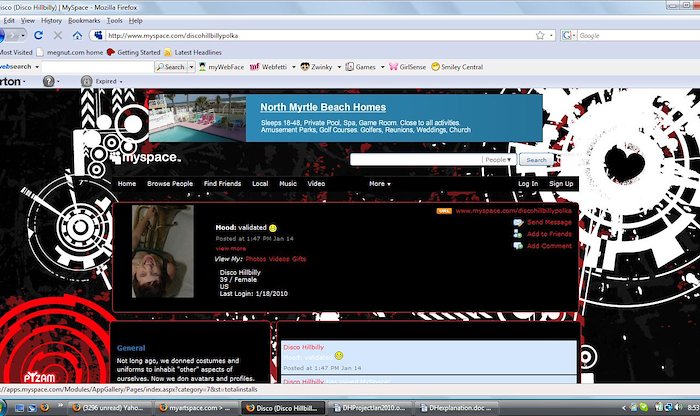Click the view more mood link
The width and height of the screenshot is (700, 416).
(x=231, y=248)
